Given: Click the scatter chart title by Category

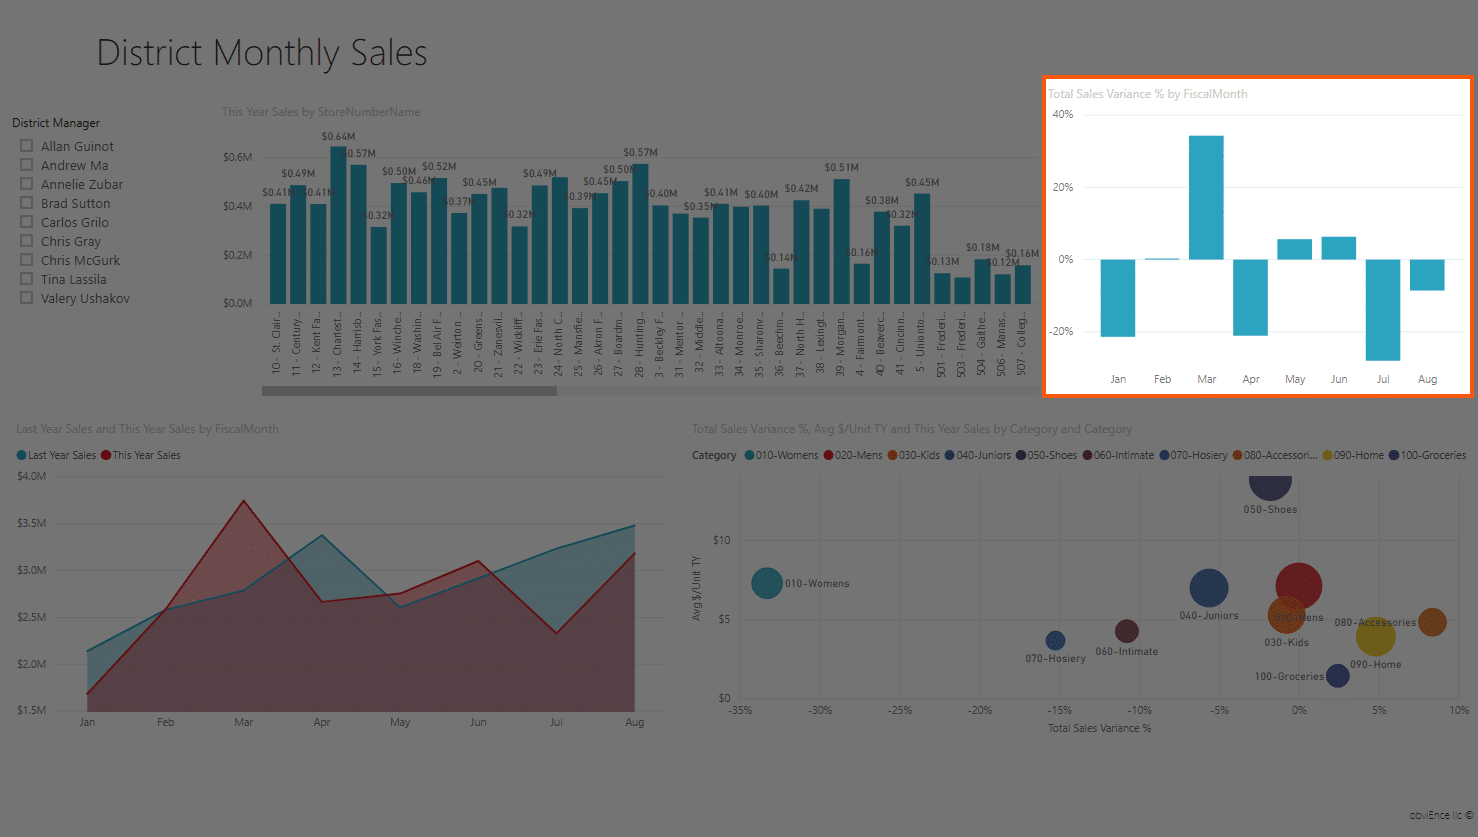Looking at the screenshot, I should [x=912, y=429].
